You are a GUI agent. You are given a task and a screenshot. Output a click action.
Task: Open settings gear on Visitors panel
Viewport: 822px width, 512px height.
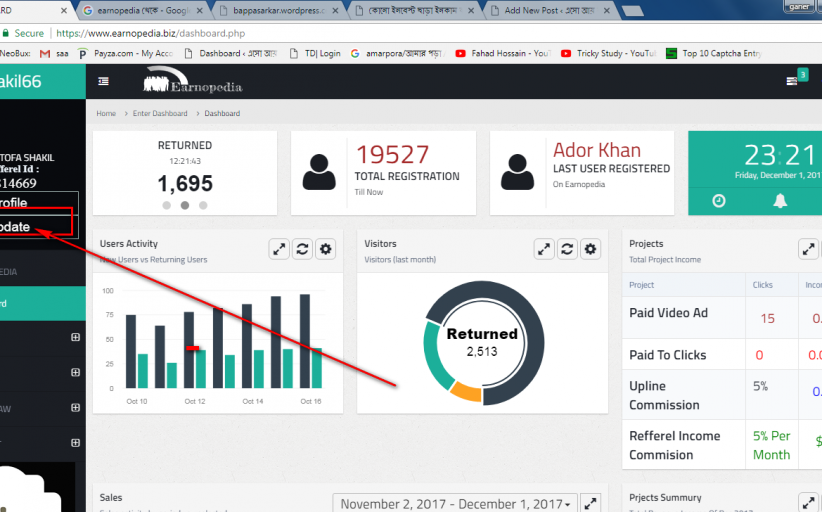tap(591, 249)
